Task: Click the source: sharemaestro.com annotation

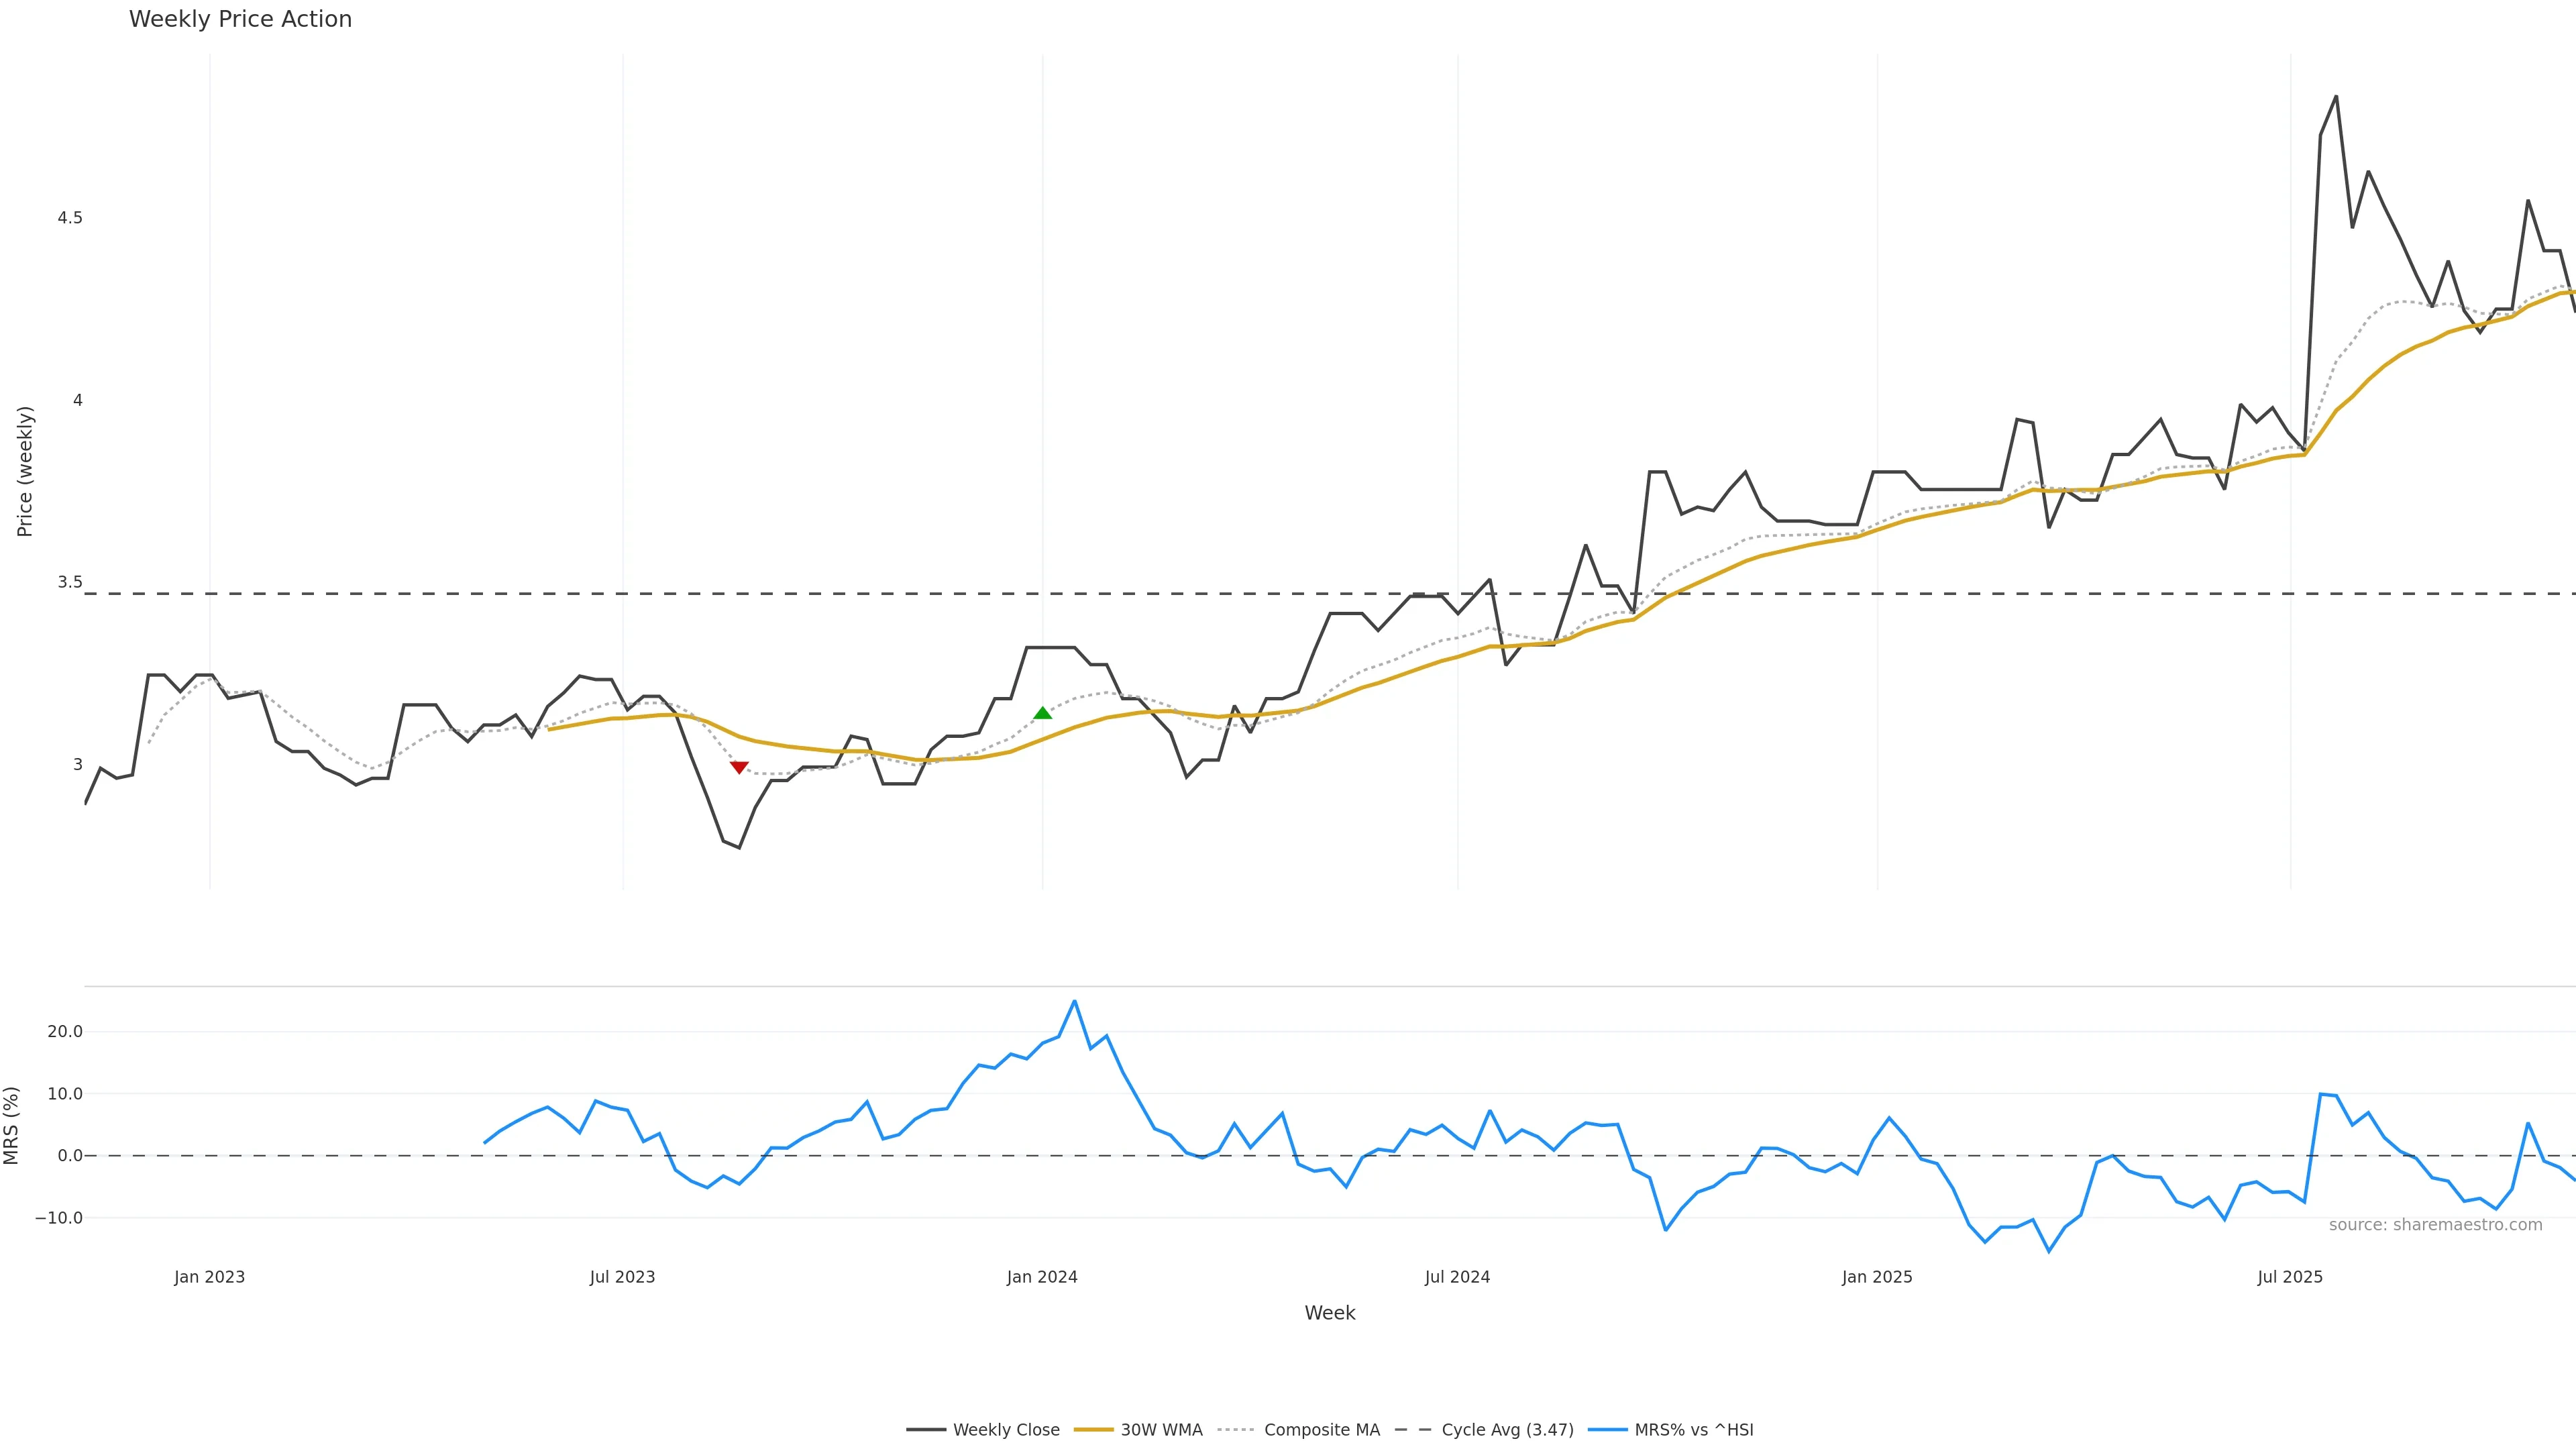Action: coord(2435,1225)
